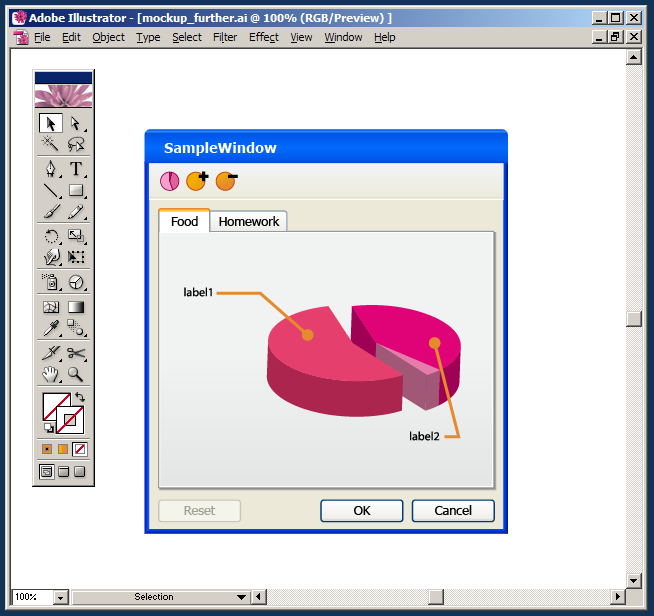Select the Rectangle tool
Viewport: 654px width, 616px height.
point(76,190)
